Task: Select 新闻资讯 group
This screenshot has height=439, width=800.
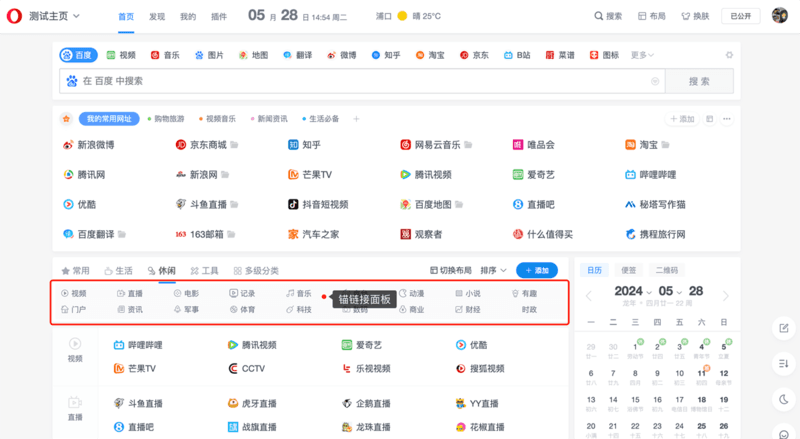Action: pyautogui.click(x=269, y=119)
